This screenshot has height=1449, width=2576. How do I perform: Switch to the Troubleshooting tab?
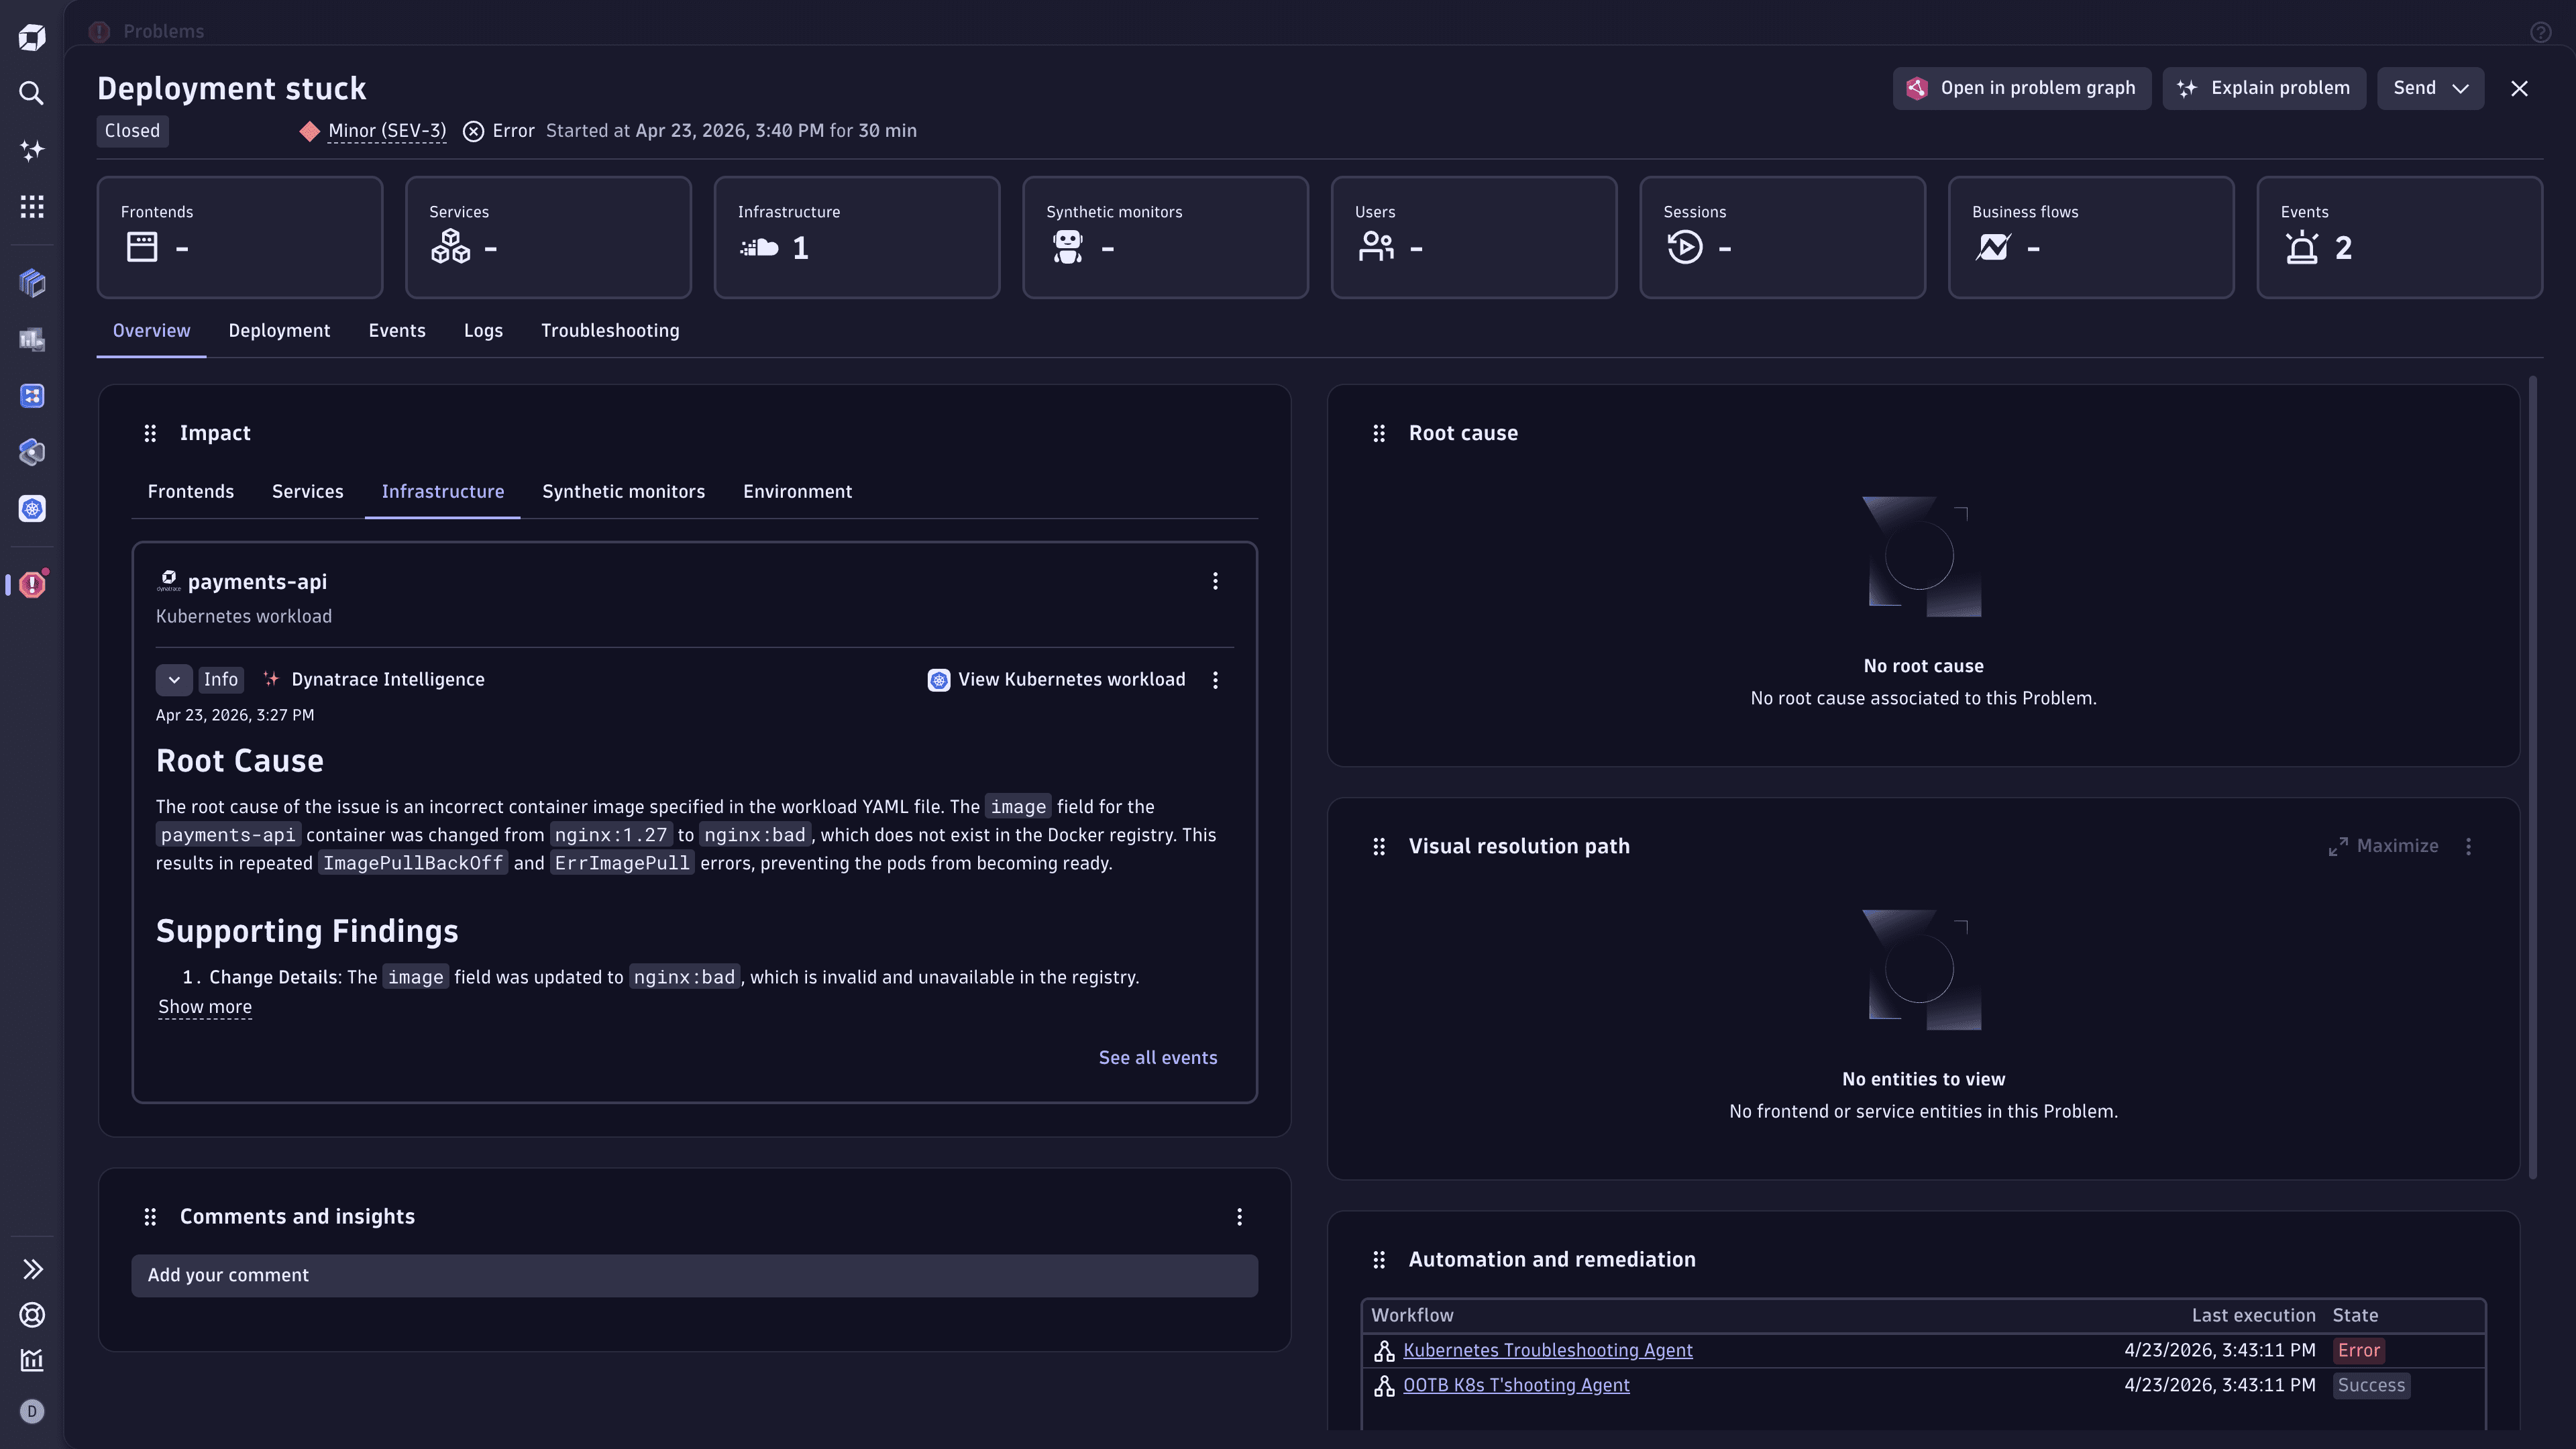610,330
